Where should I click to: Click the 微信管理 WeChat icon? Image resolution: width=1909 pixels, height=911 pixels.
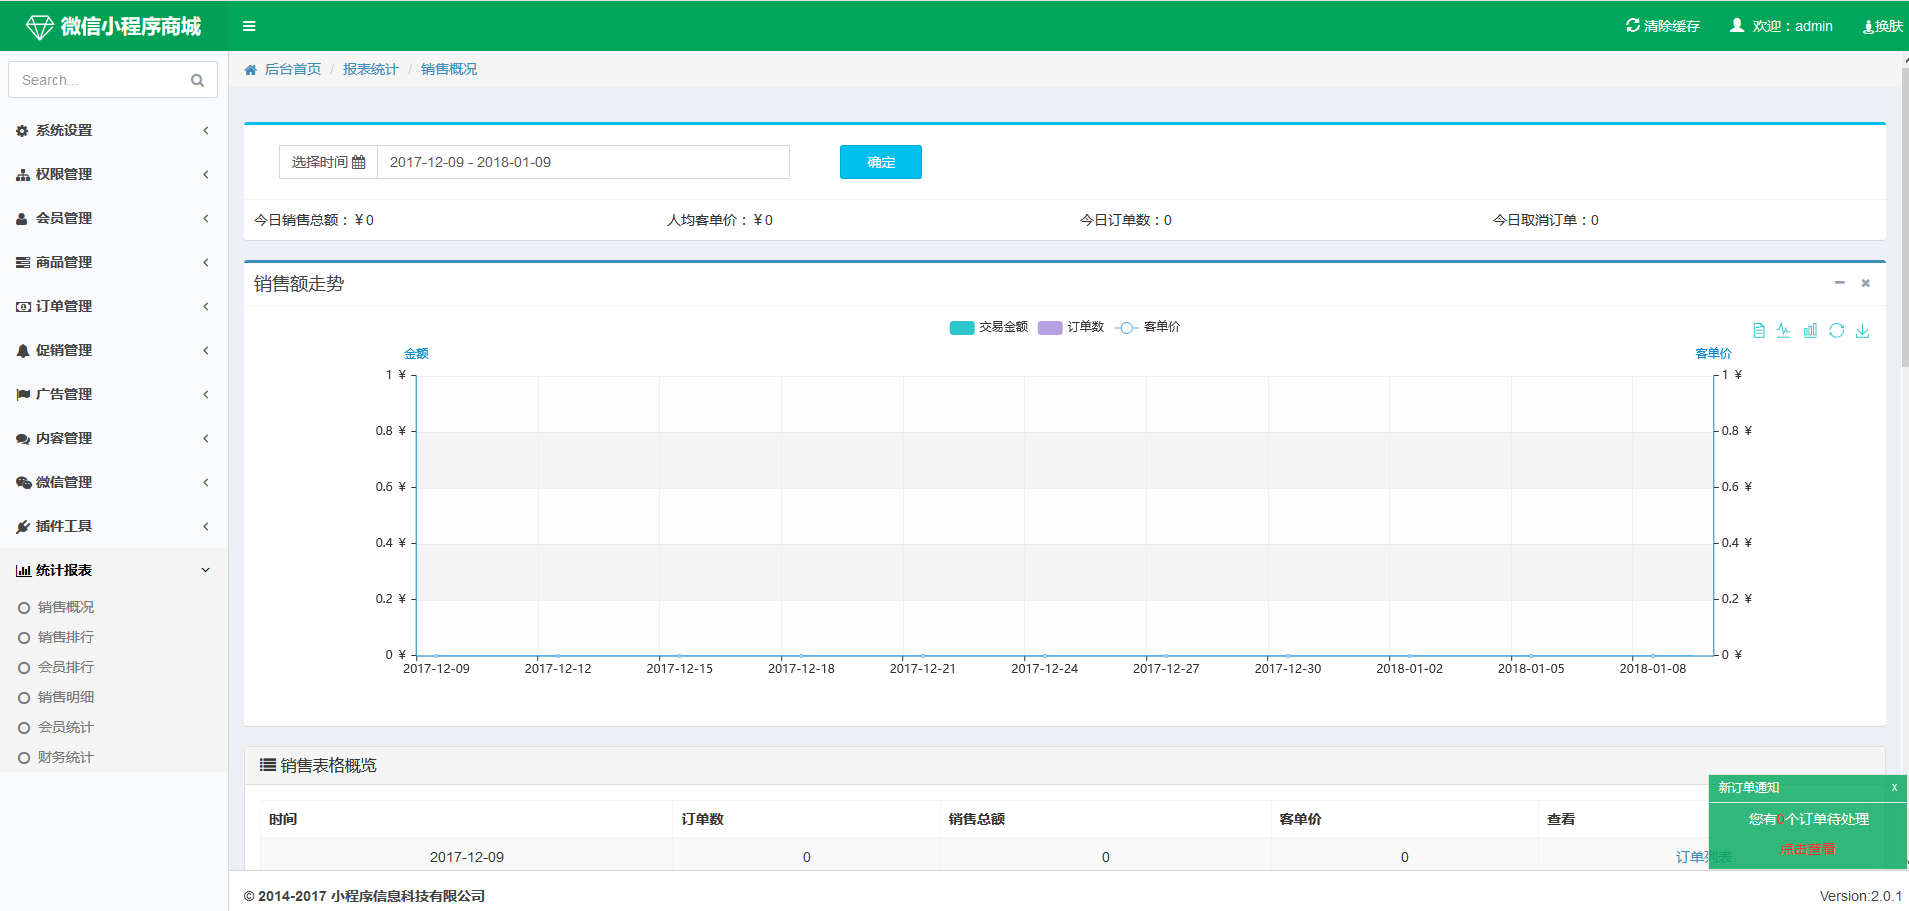[x=23, y=483]
